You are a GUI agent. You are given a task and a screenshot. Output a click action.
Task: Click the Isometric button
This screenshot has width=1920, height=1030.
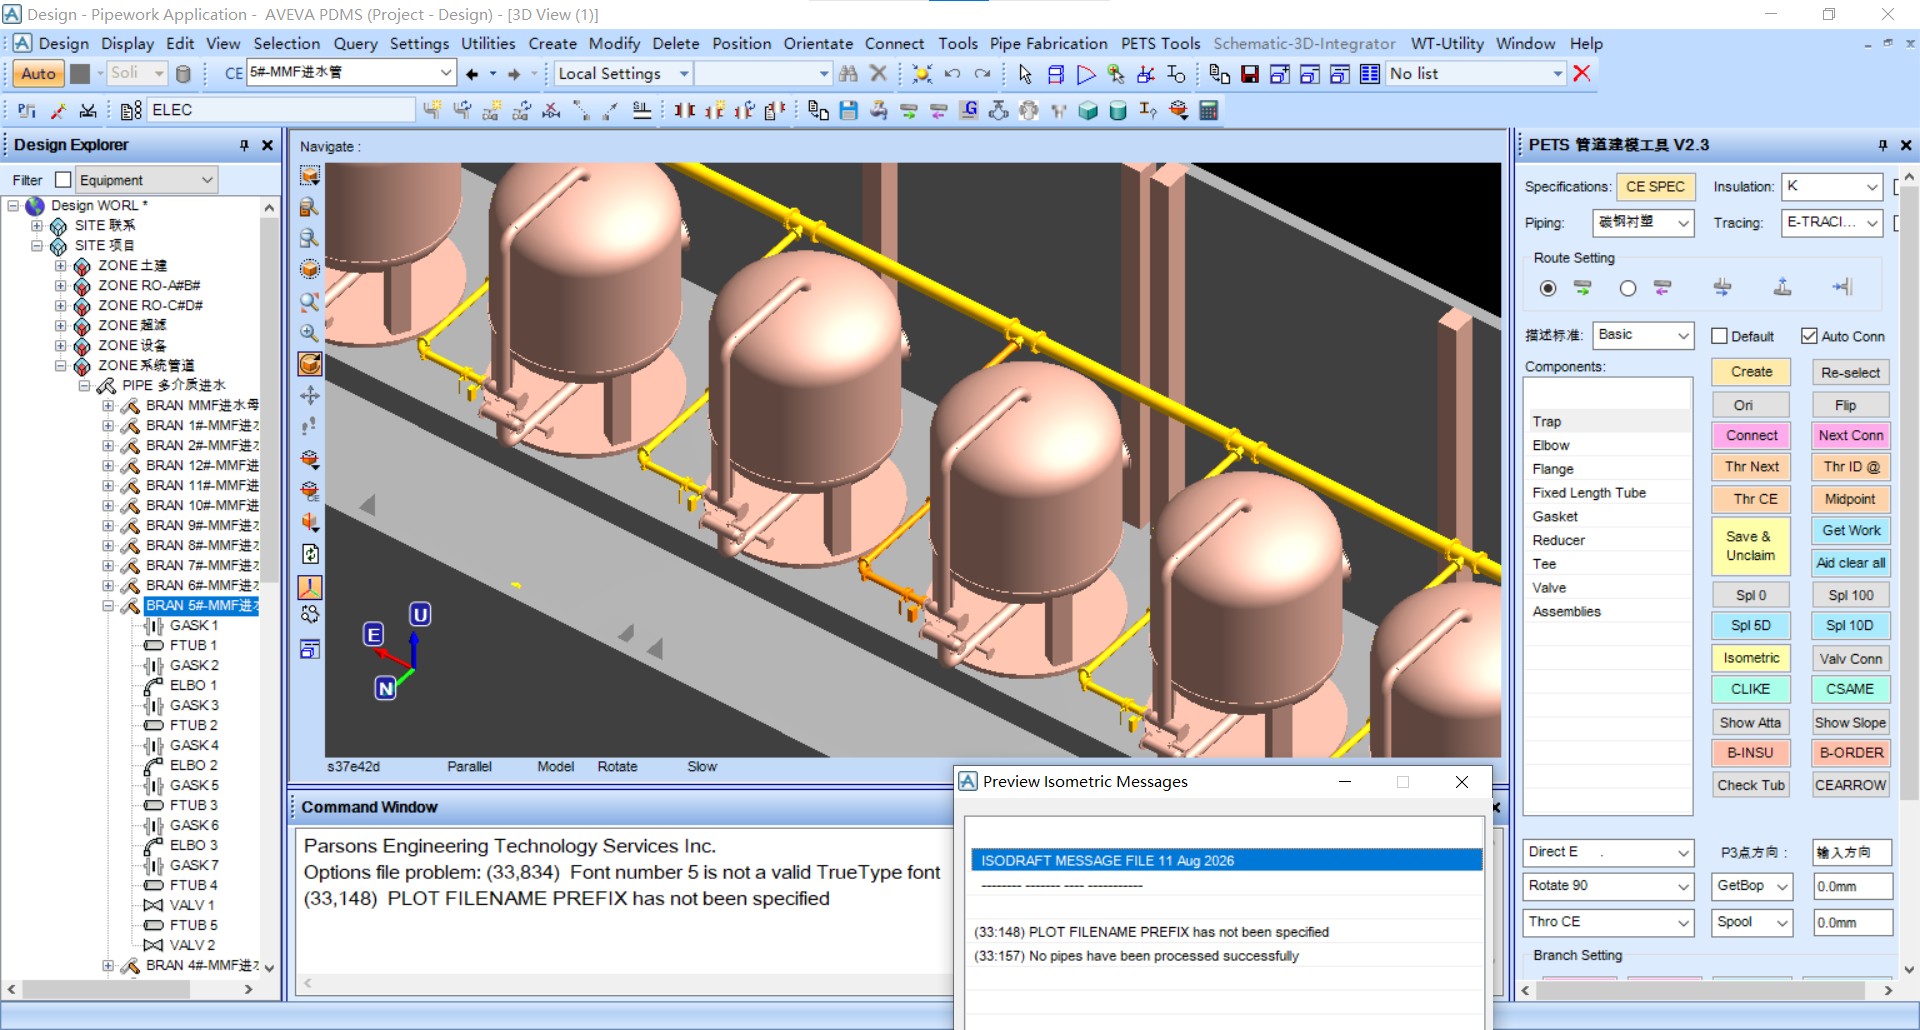point(1751,658)
